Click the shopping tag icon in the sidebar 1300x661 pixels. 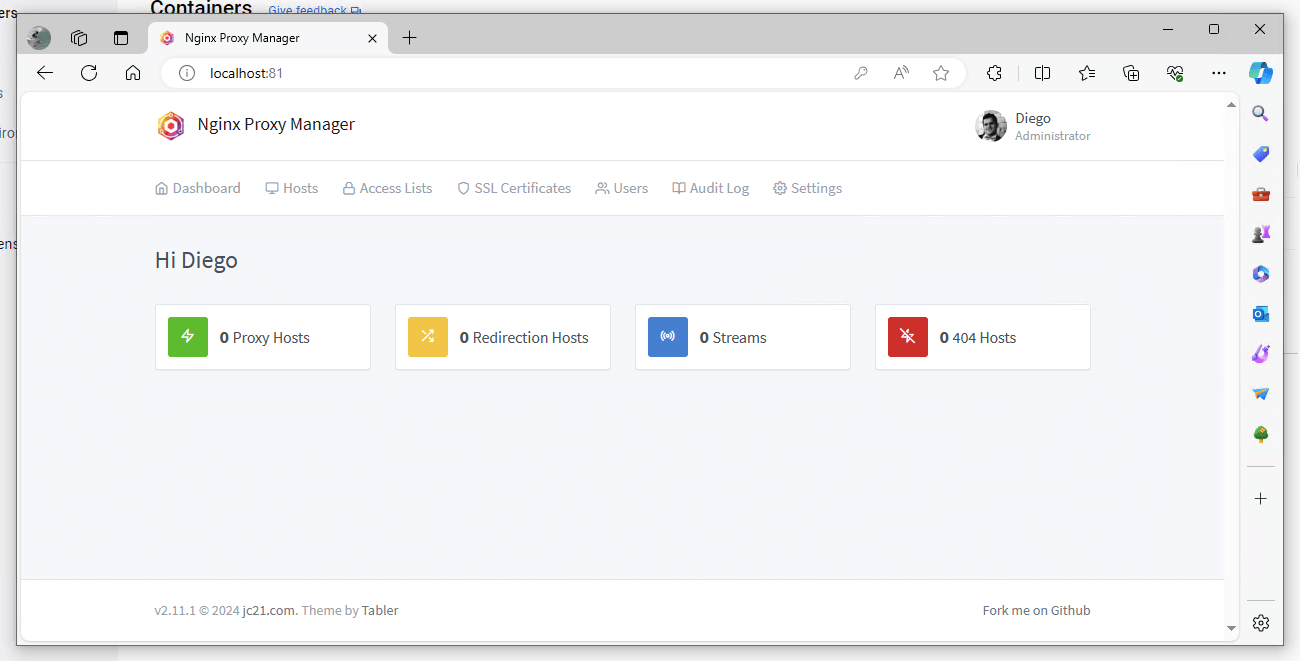coord(1260,153)
